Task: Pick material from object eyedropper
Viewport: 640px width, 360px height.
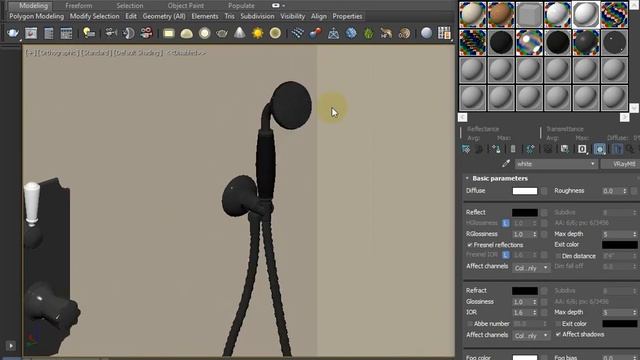Action: point(506,164)
